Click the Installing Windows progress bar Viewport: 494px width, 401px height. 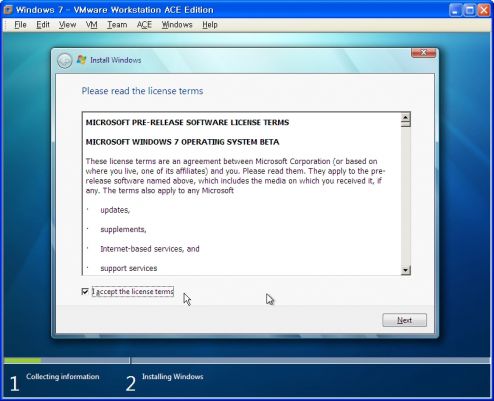click(311, 360)
